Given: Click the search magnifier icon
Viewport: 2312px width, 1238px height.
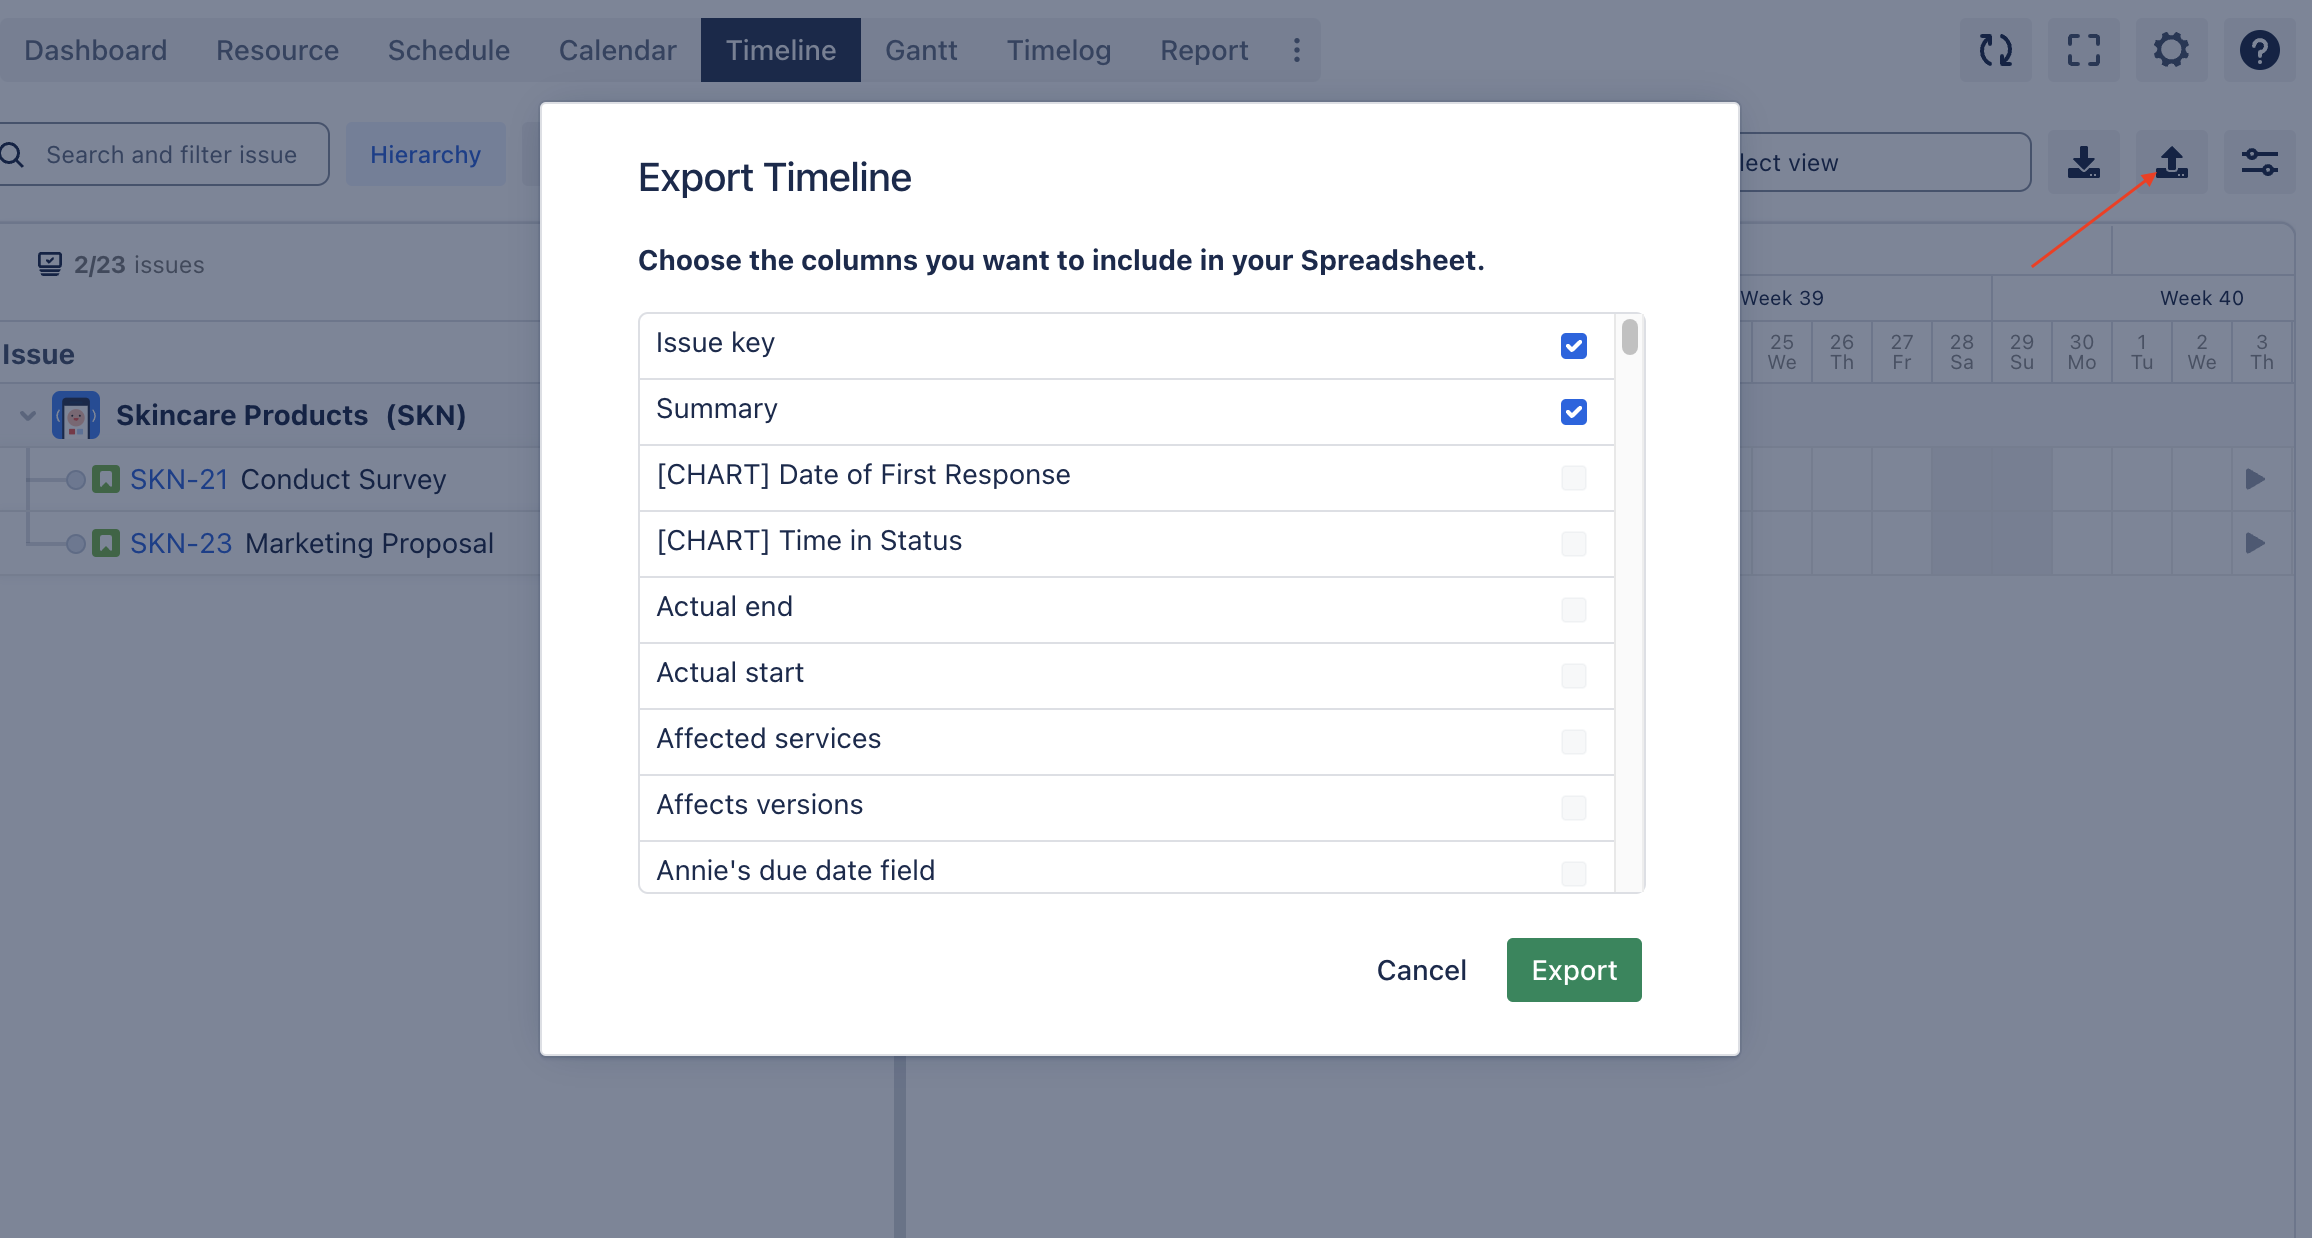Looking at the screenshot, I should (12, 154).
